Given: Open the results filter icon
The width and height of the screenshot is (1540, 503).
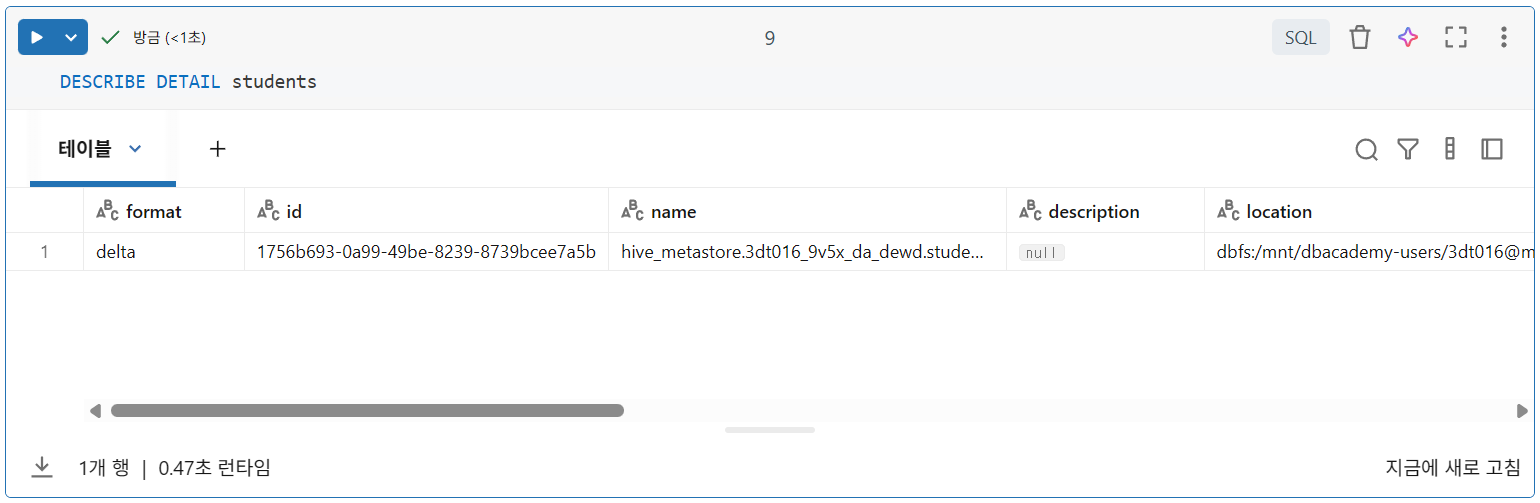Looking at the screenshot, I should pyautogui.click(x=1408, y=150).
